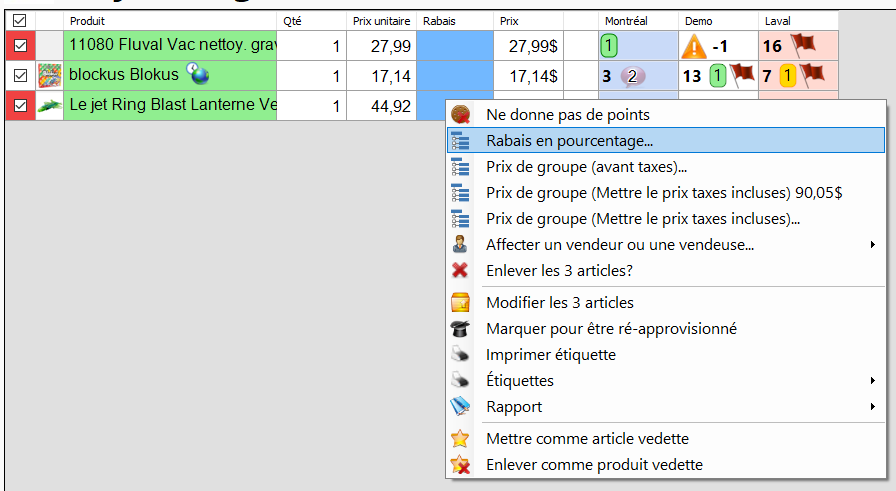
Task: Select the group price taxes incluses 90,05$ entry
Action: [666, 193]
